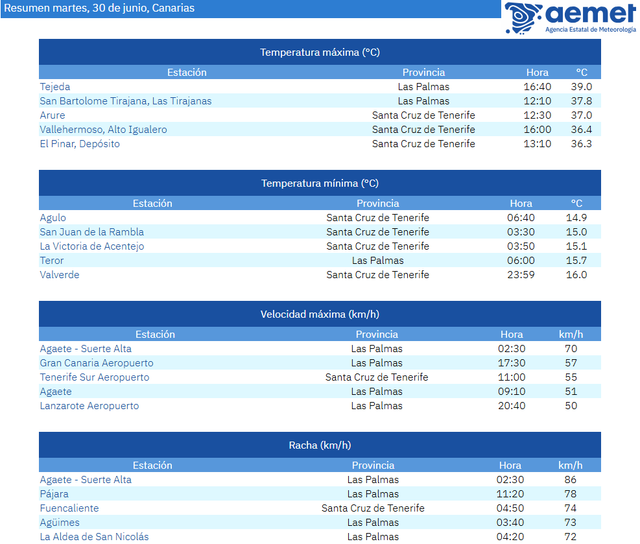Open Gran Canaria Aeropuerto station
Image resolution: width=640 pixels, height=544 pixels.
point(96,363)
